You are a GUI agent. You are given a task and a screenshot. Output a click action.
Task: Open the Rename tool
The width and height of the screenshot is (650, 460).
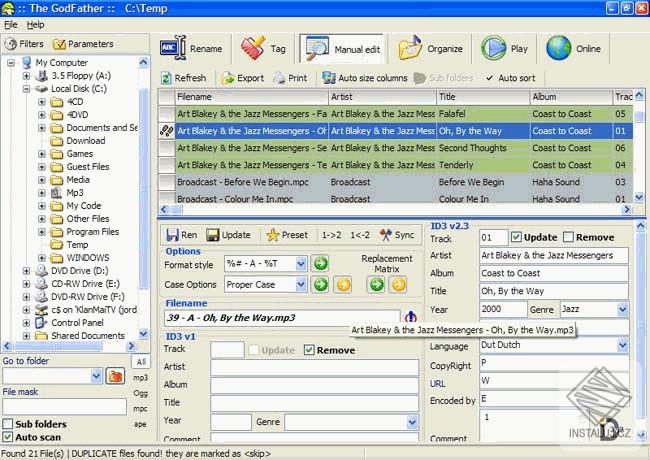[192, 48]
